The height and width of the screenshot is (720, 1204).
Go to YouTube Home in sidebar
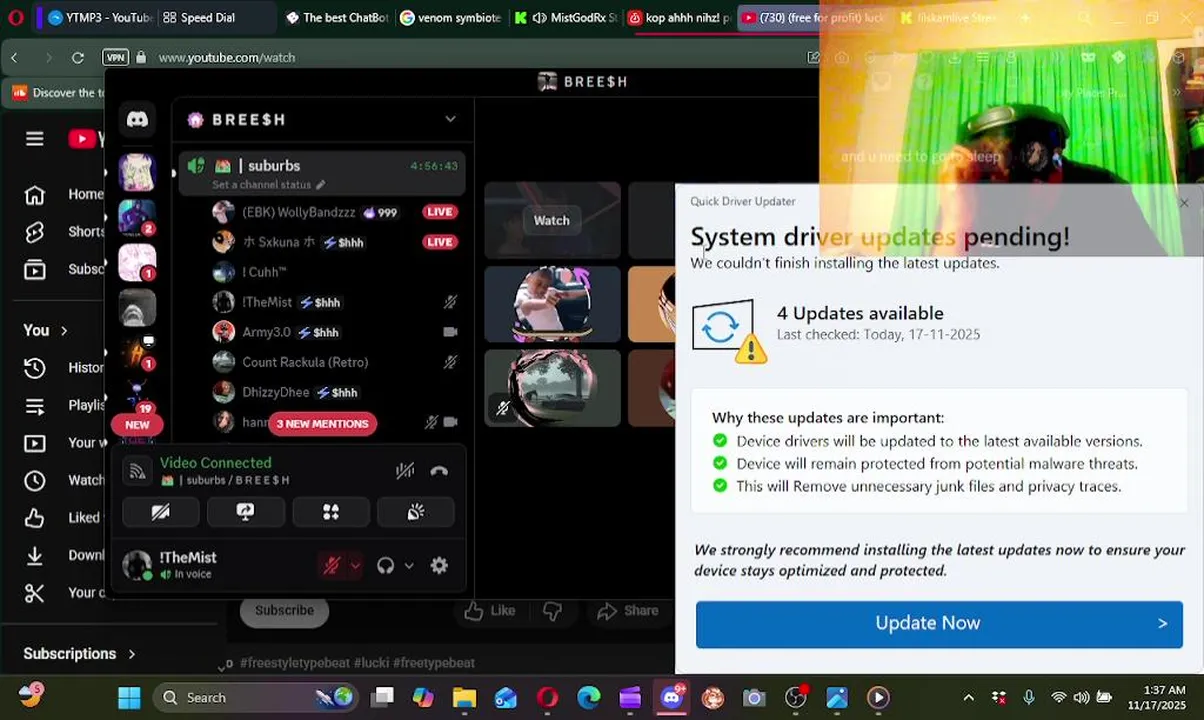[64, 194]
